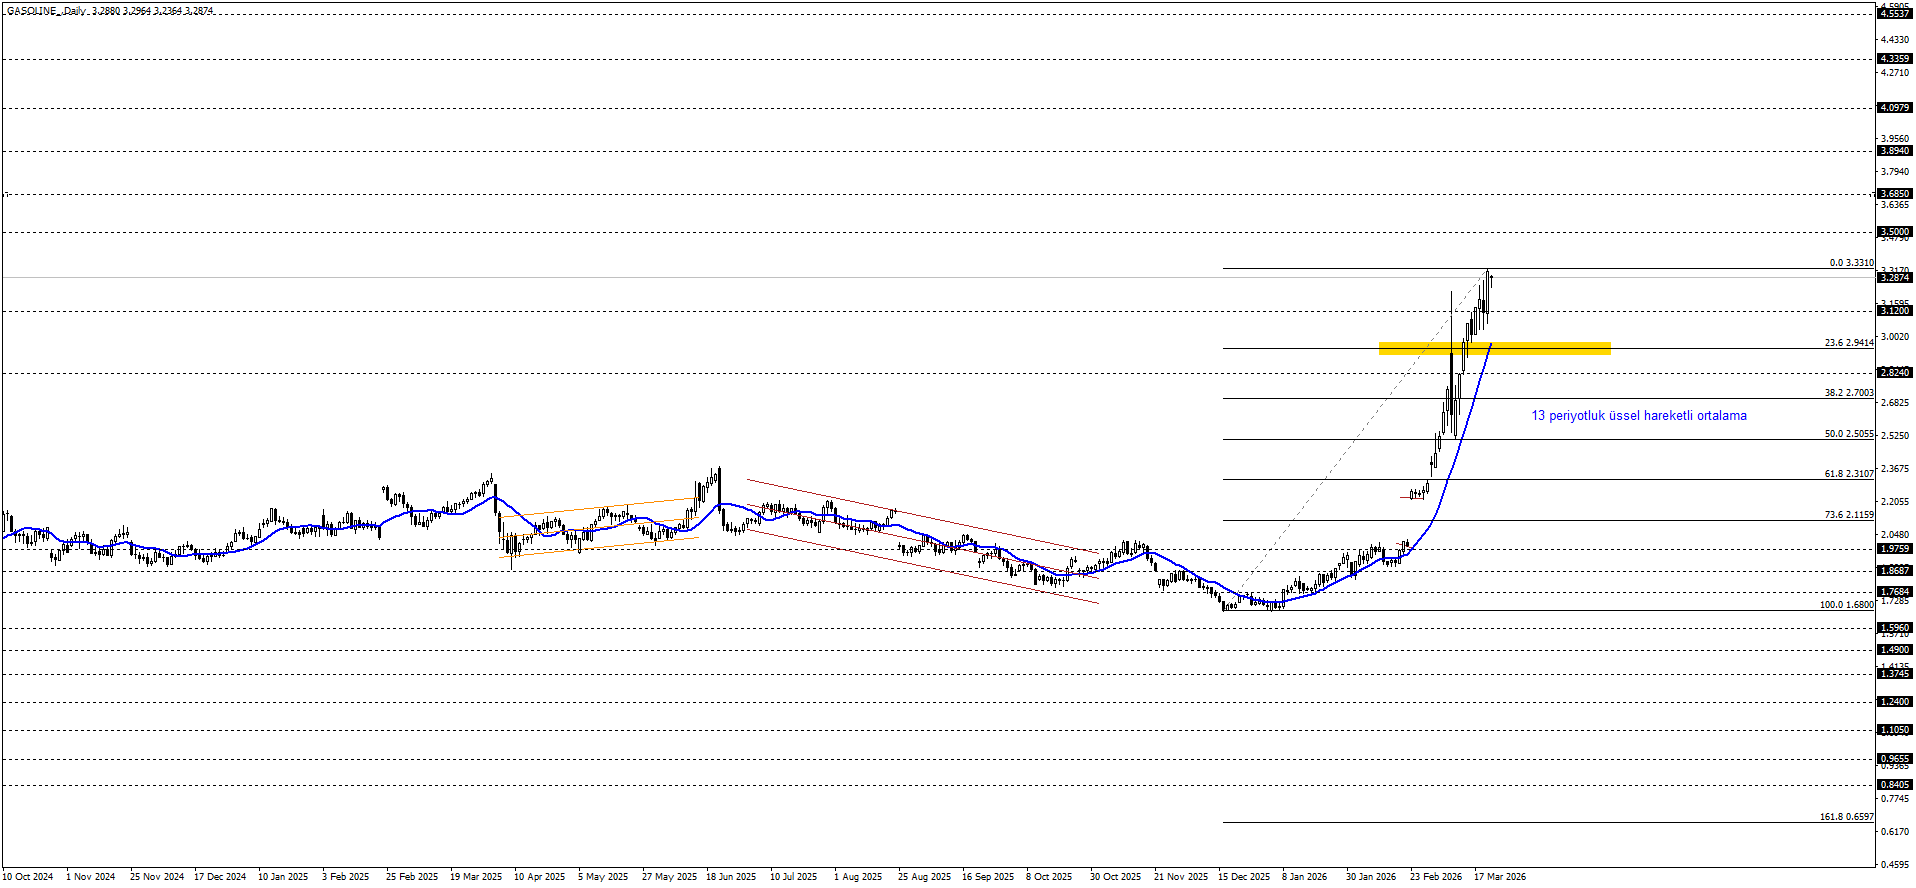
Task: Select the Fibonacci 23.6 2.9414 level label
Action: coord(1848,343)
